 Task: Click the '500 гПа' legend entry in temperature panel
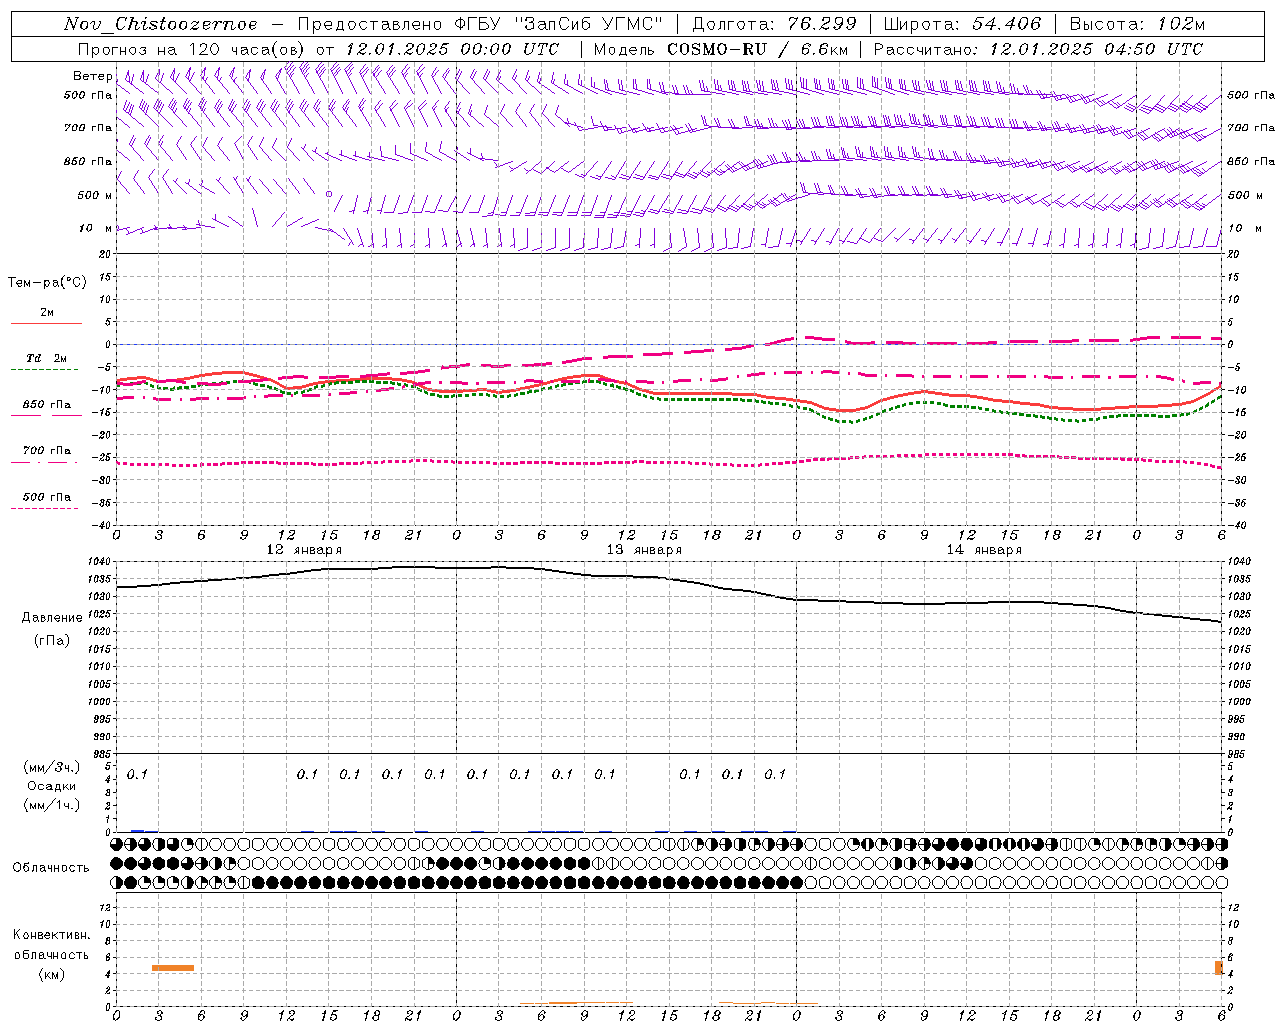coord(46,497)
